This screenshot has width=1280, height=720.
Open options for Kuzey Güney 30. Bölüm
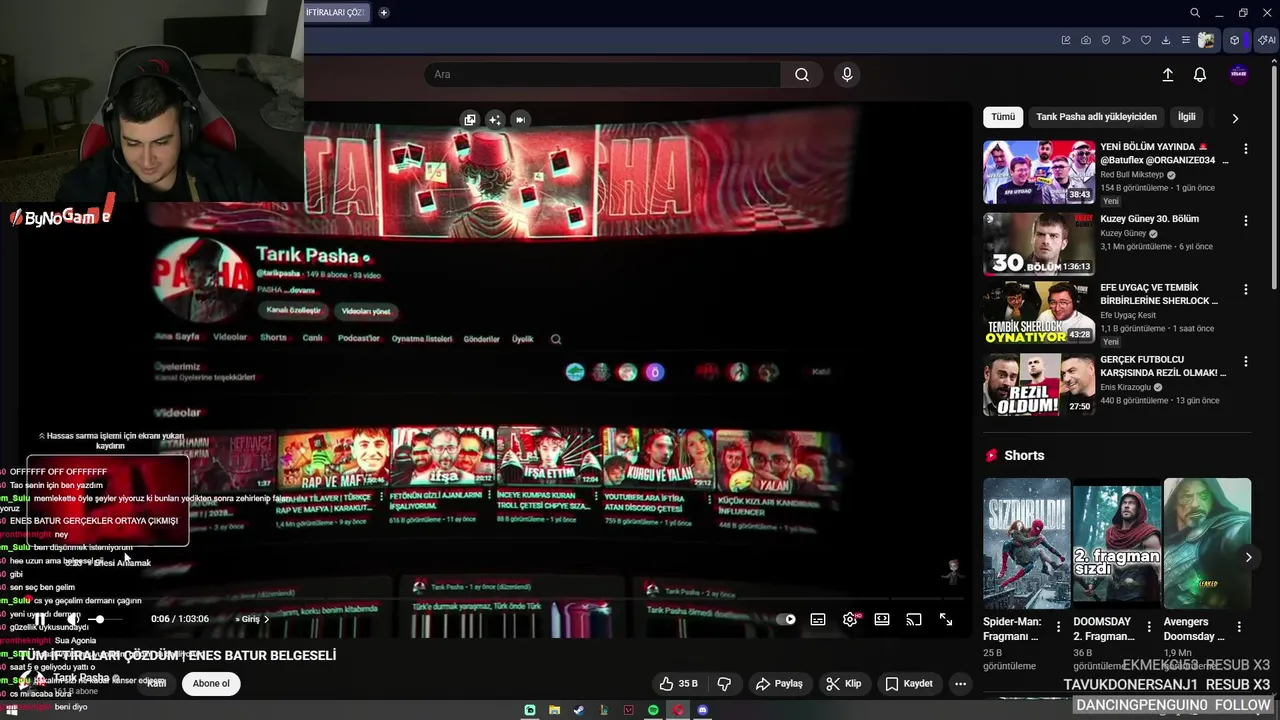[x=1246, y=221]
